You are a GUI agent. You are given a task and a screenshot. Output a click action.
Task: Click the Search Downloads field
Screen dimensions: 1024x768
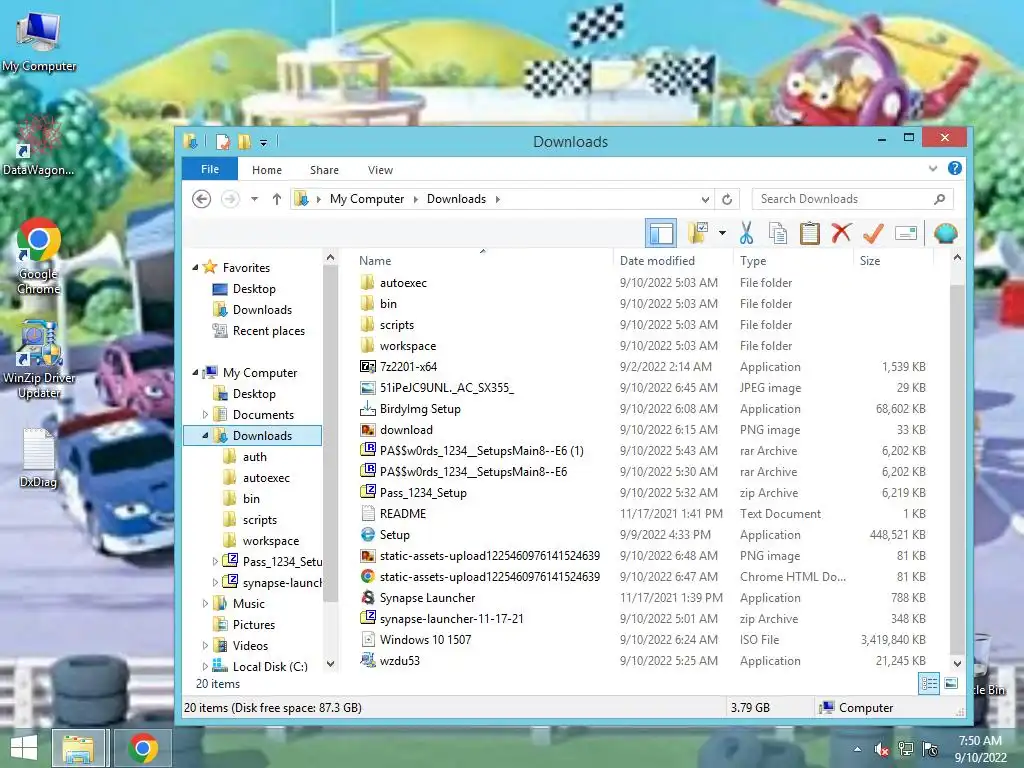[x=852, y=199]
